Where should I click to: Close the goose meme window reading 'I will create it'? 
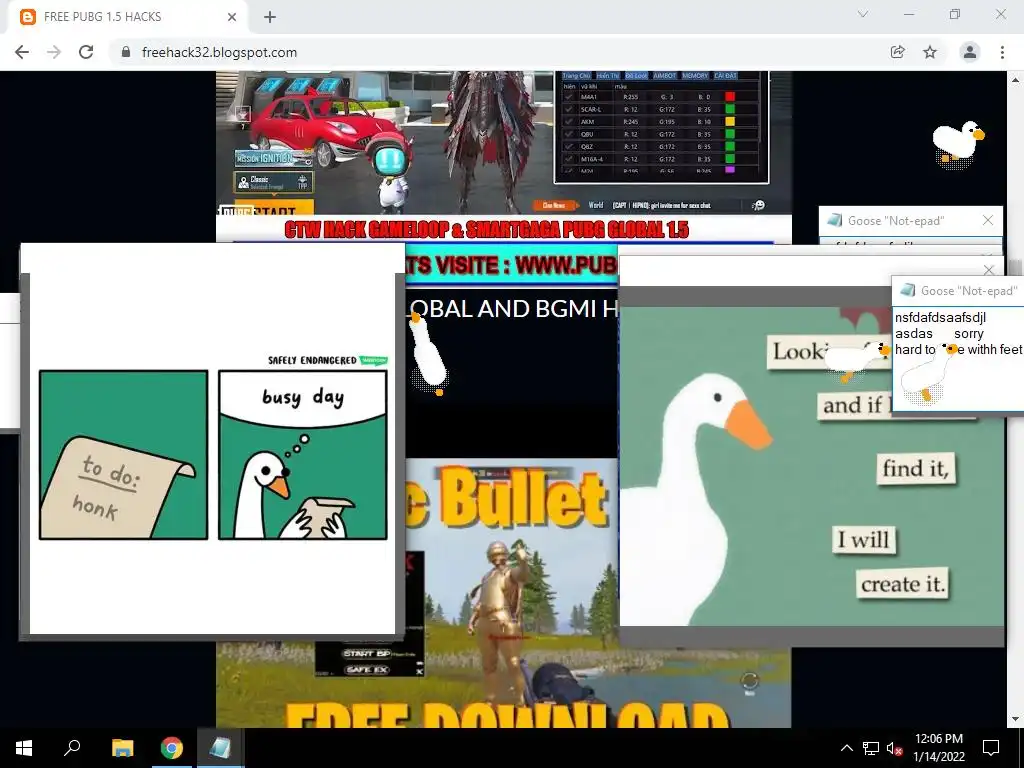click(x=989, y=269)
